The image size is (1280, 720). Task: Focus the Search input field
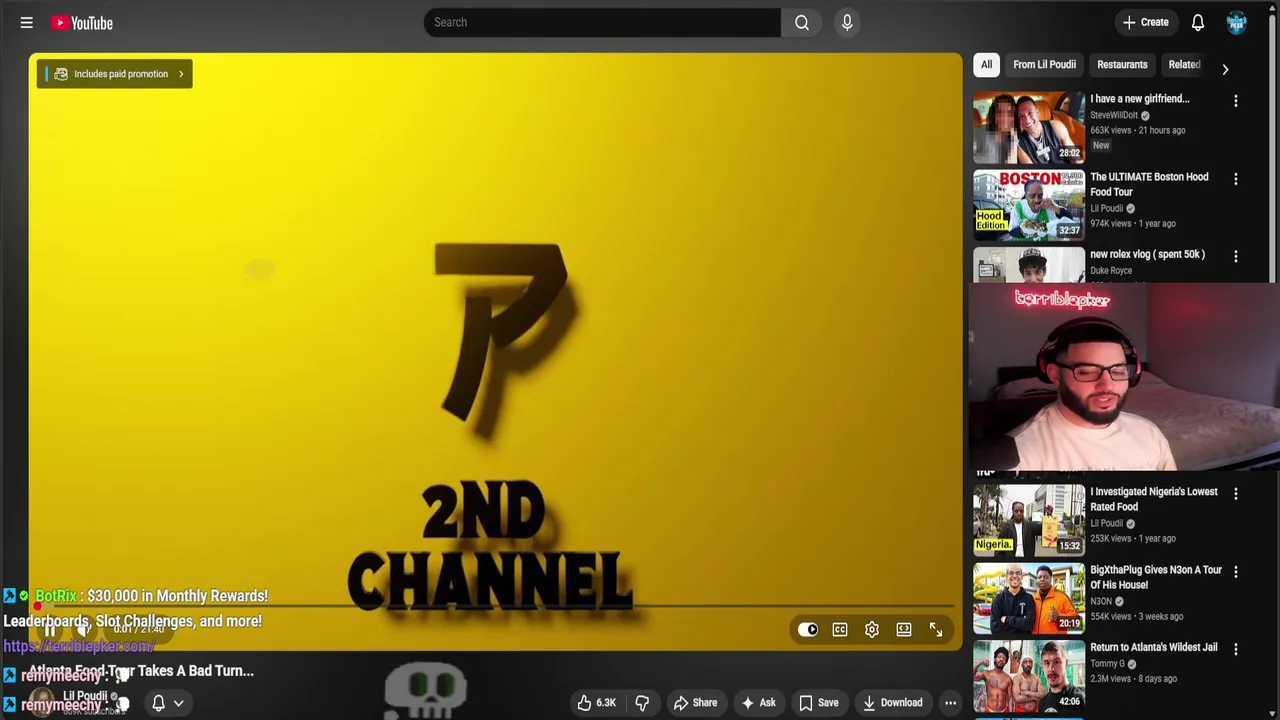point(602,22)
